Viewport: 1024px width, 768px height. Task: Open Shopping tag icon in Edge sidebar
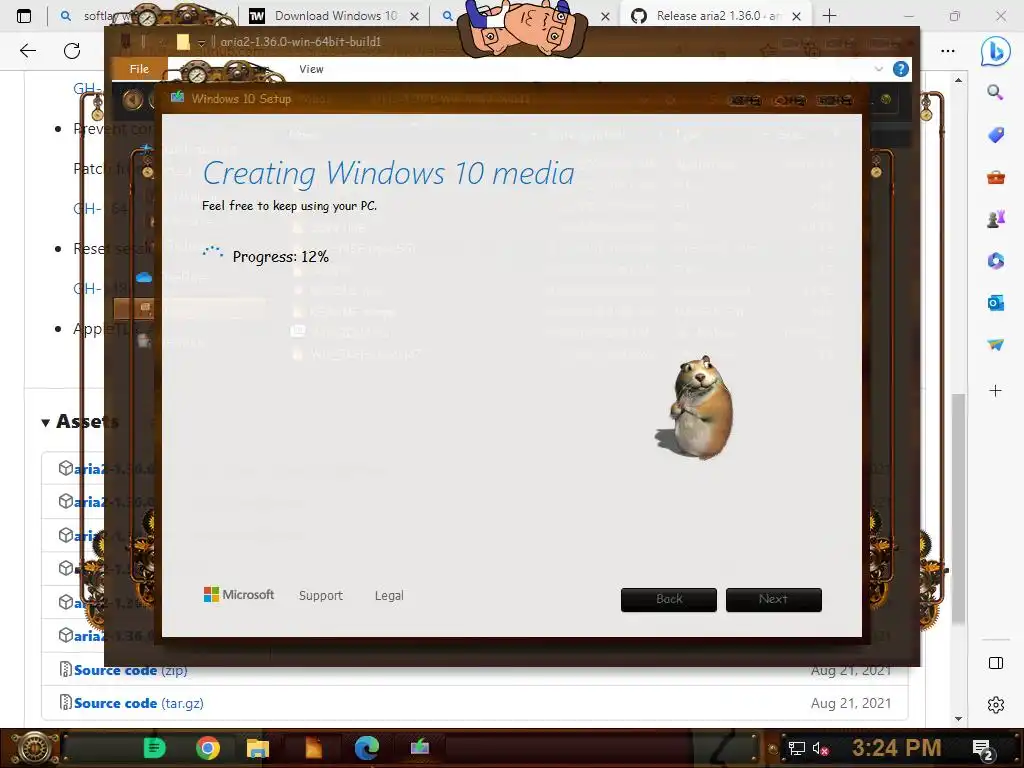(x=995, y=135)
